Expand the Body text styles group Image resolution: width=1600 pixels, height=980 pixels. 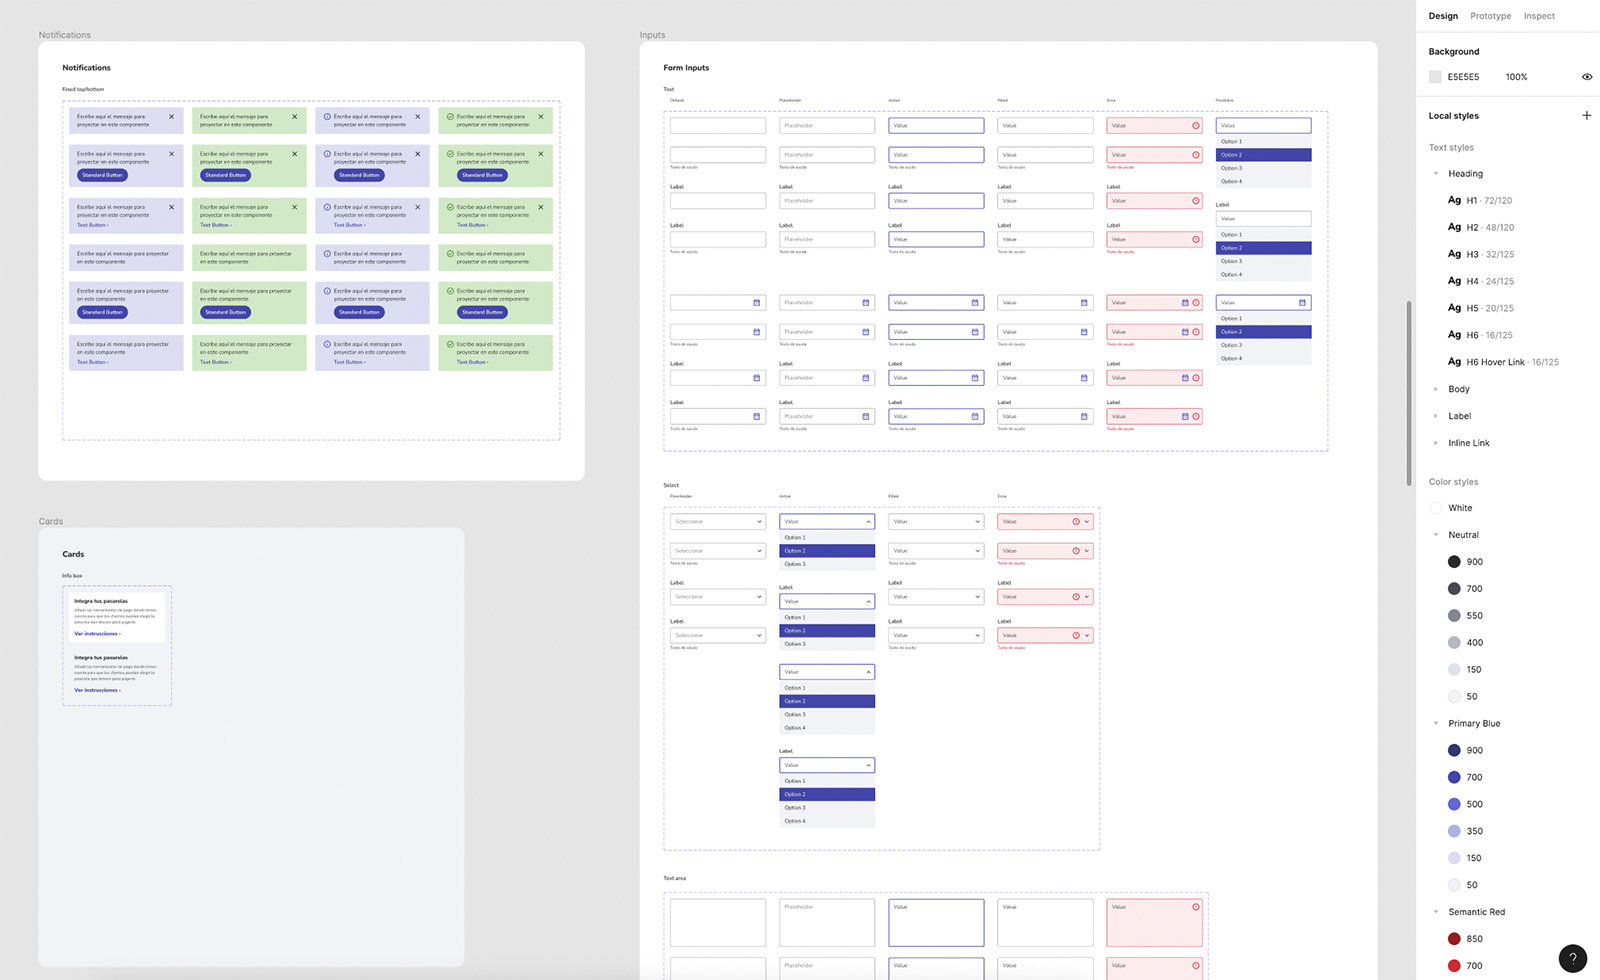point(1436,389)
